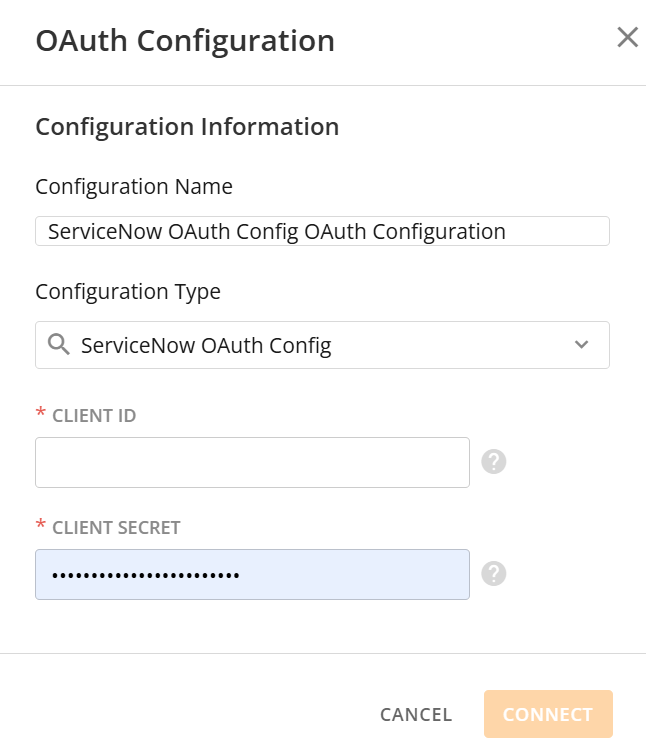Screen dimensions: 646x750
Task: Click the OAuth Configuration dialog title
Action: [185, 41]
